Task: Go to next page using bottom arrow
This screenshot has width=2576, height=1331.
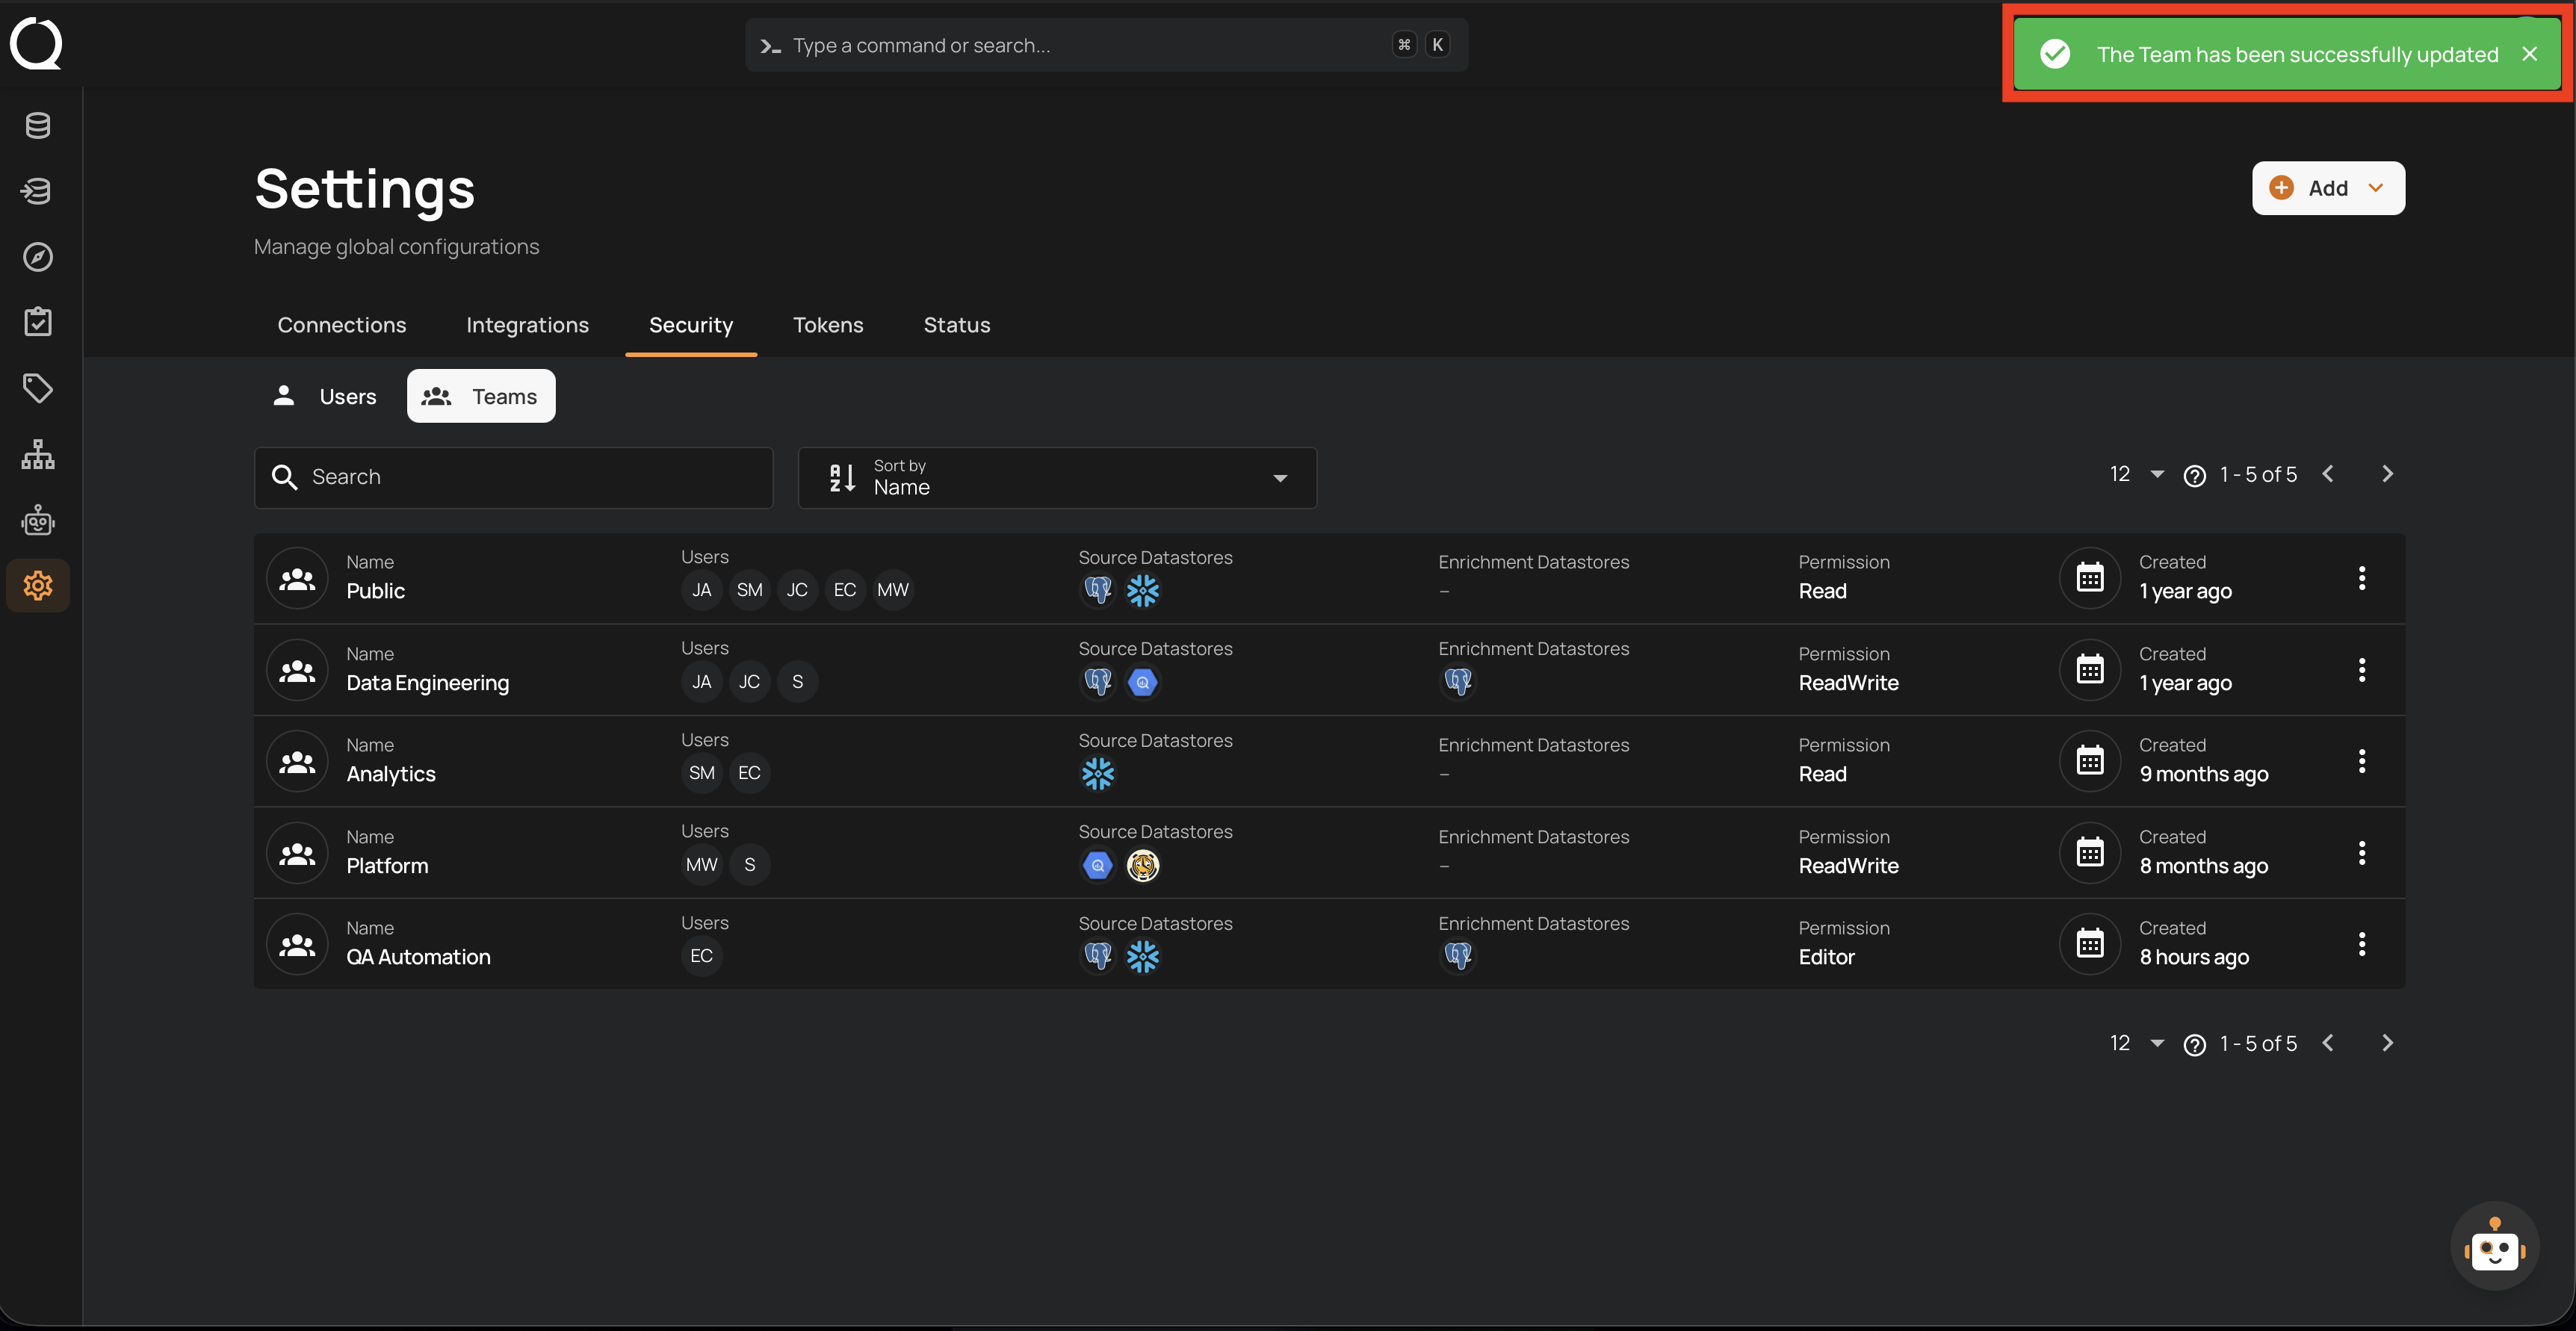Action: pos(2387,1043)
